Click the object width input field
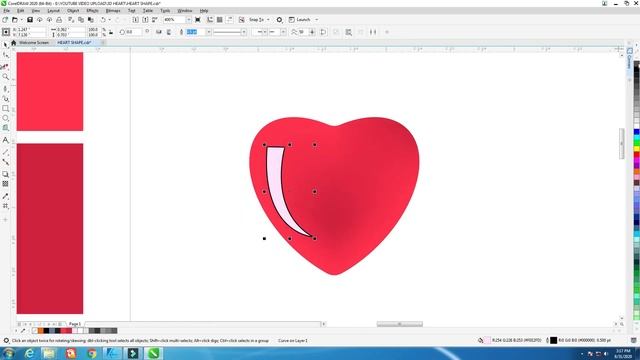640x360 pixels. [71, 29]
